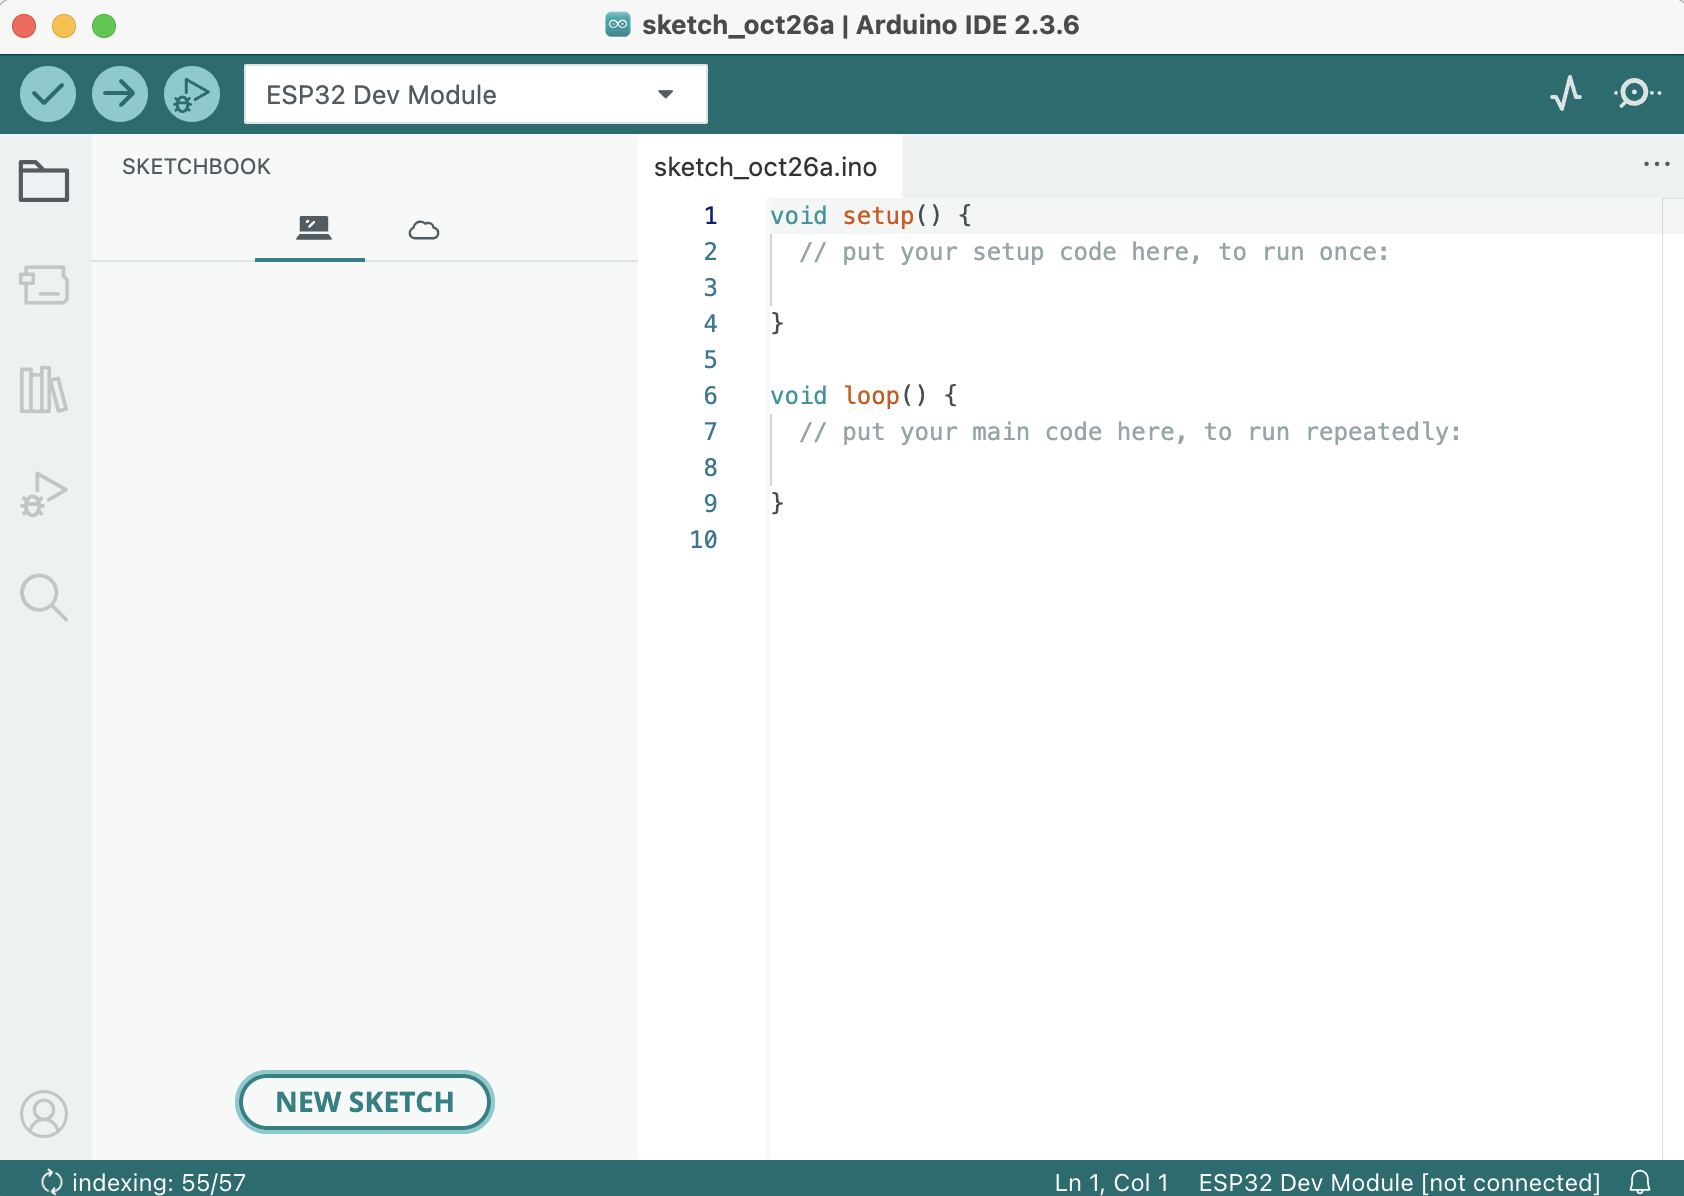1684x1196 pixels.
Task: Open the Library Manager sidebar panel
Action: click(44, 389)
